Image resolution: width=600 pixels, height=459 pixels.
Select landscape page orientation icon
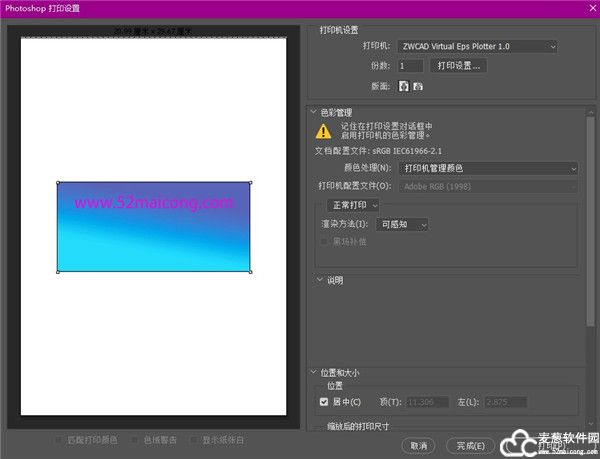tap(417, 87)
